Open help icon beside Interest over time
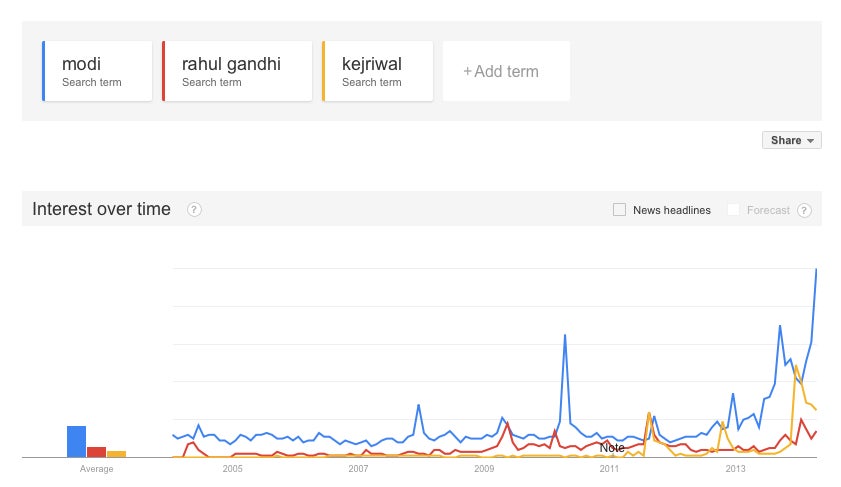This screenshot has height=487, width=841. coord(194,210)
